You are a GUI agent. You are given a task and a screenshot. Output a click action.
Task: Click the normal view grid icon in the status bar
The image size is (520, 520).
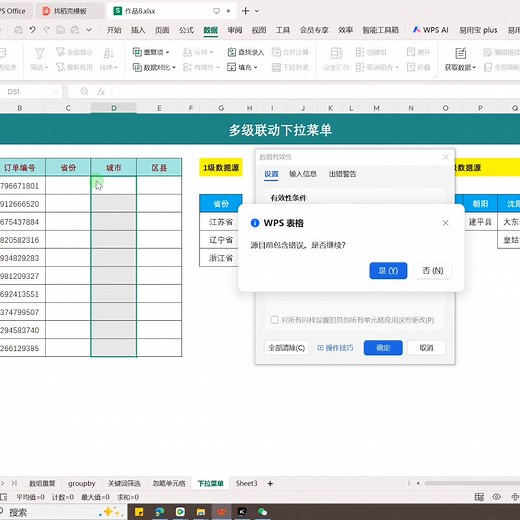tap(479, 497)
